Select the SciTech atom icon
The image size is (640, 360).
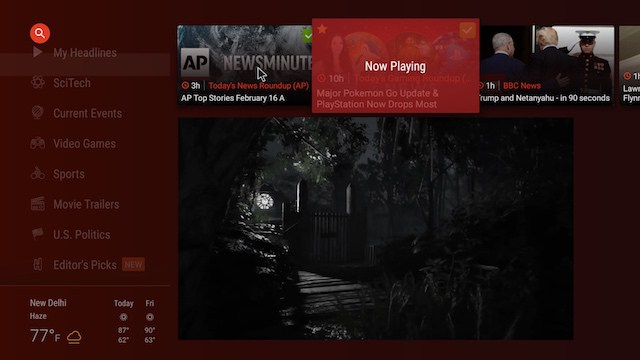pos(38,82)
